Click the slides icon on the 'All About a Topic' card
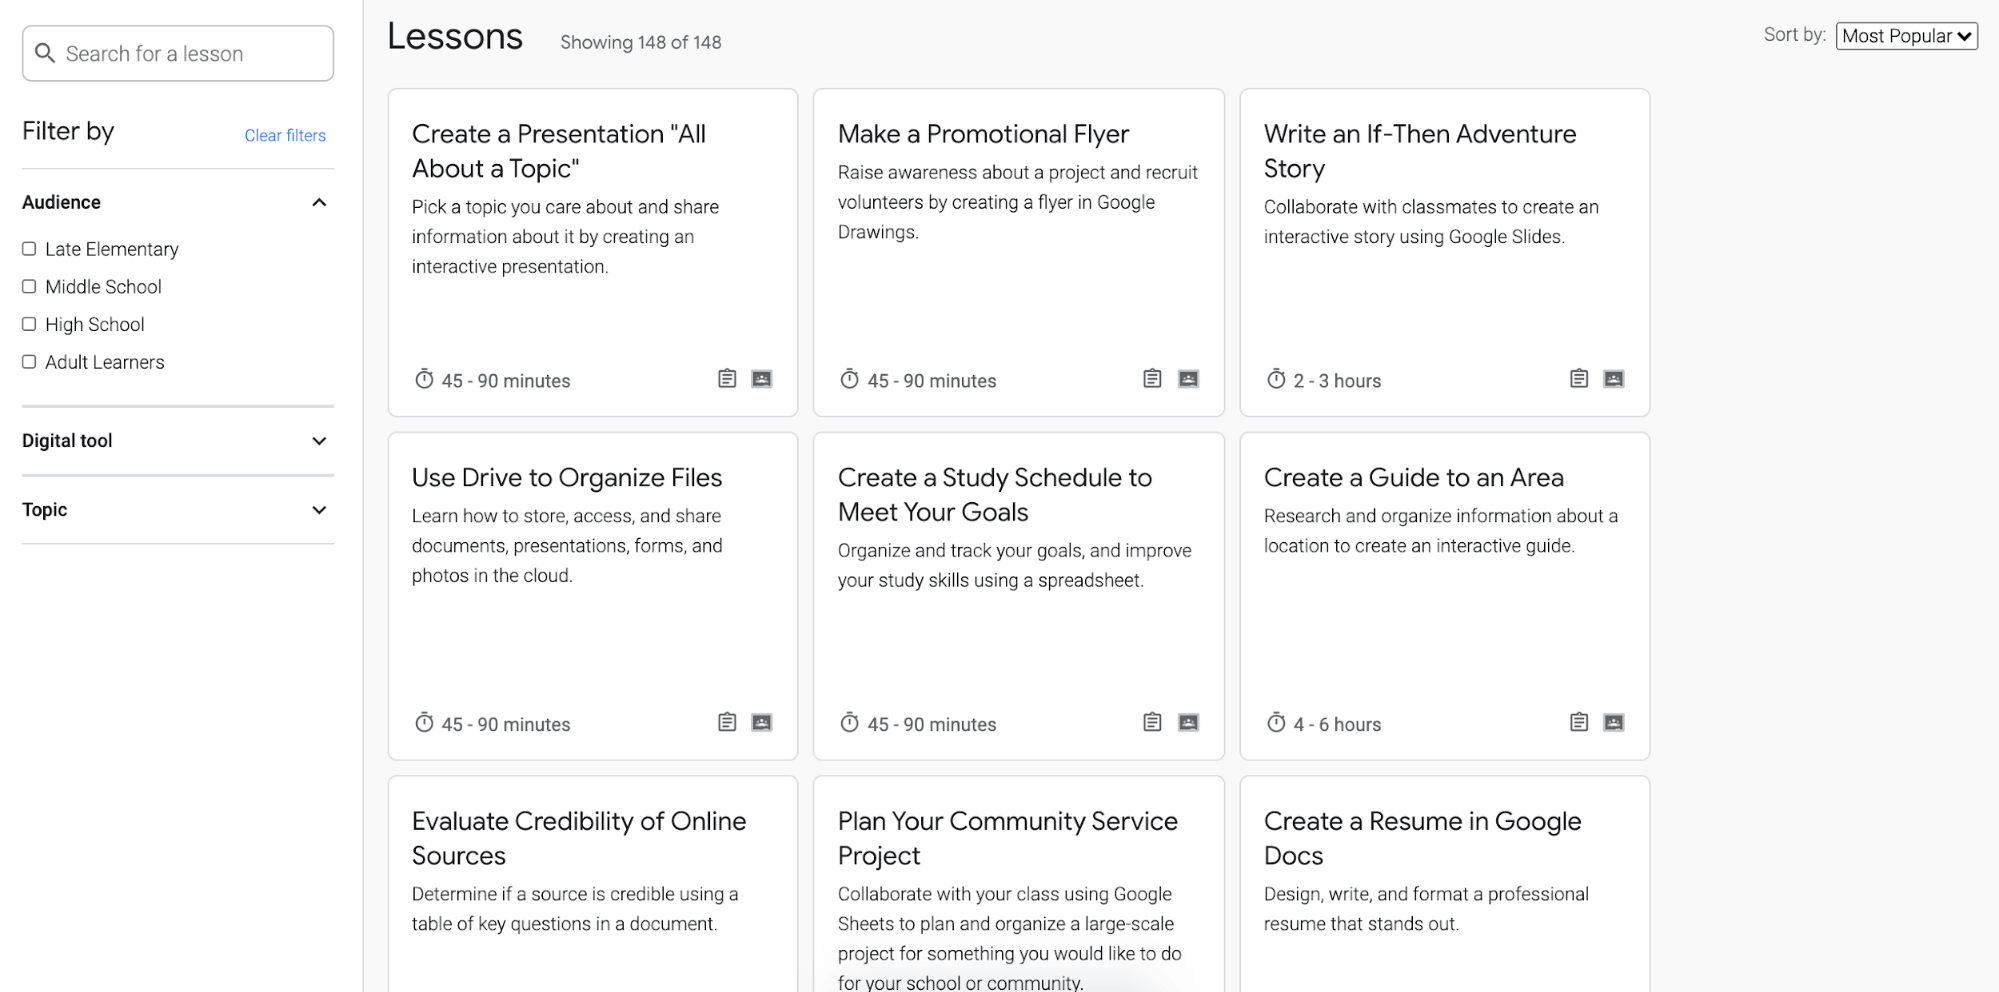The image size is (1999, 992). [762, 379]
